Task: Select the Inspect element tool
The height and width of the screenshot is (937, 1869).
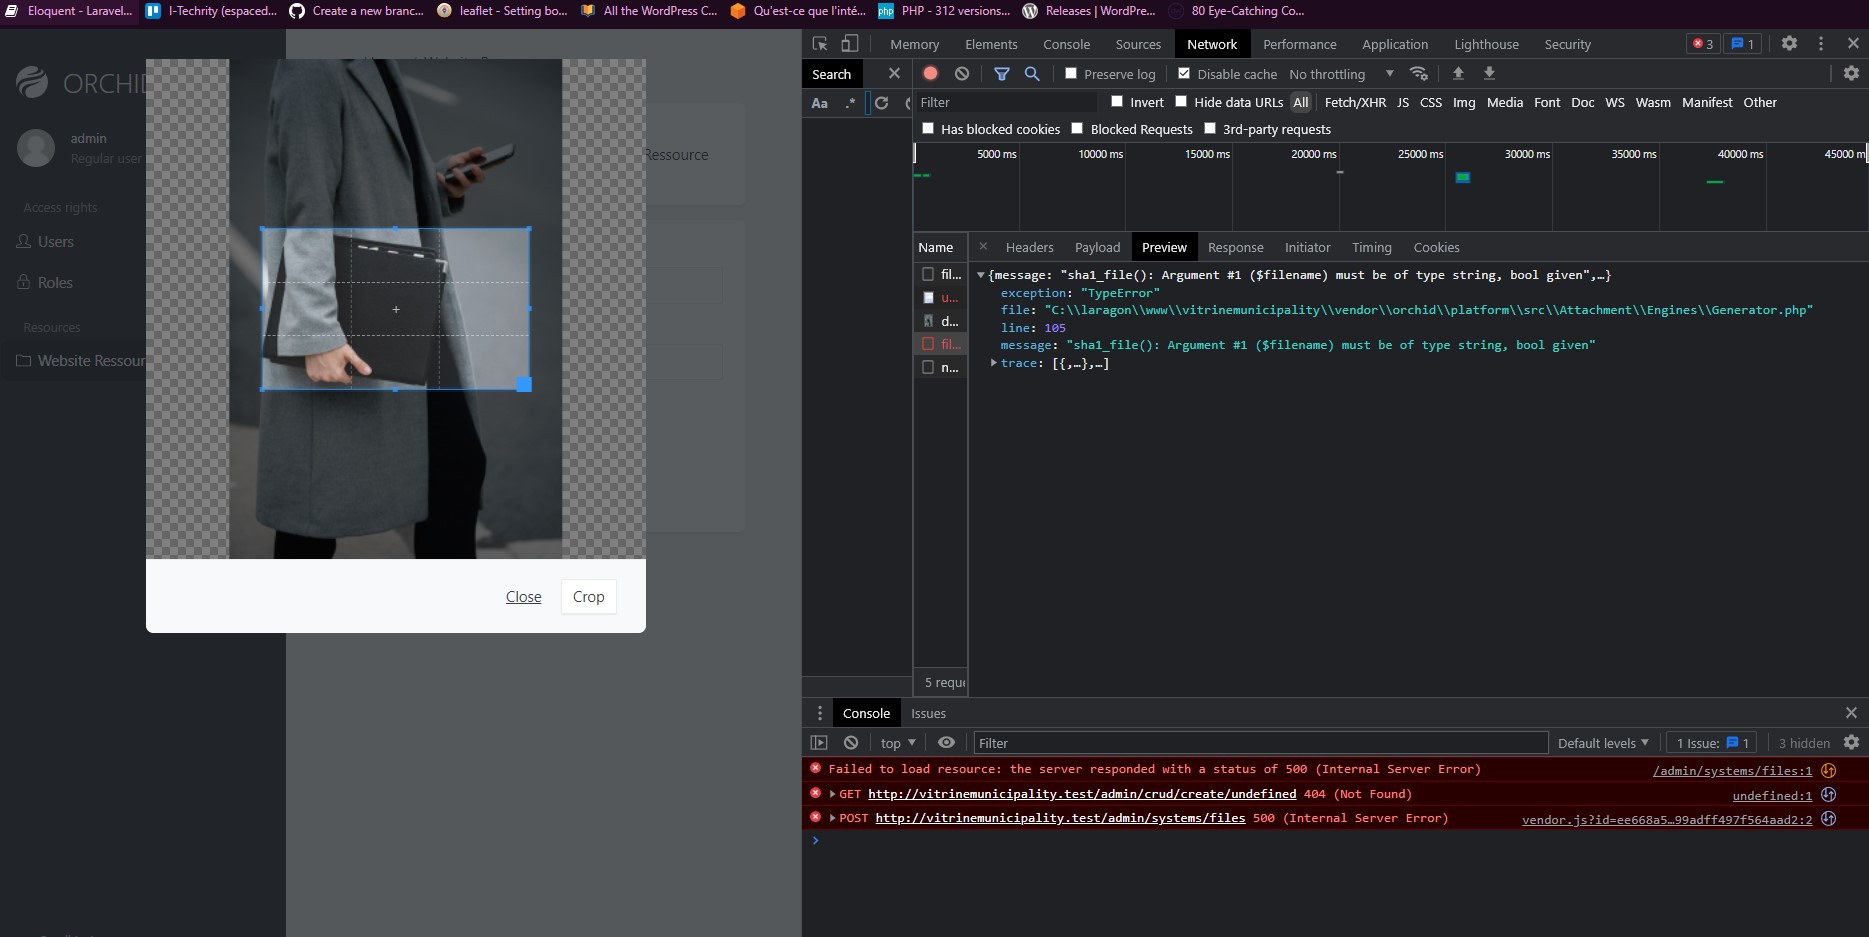Action: [819, 43]
